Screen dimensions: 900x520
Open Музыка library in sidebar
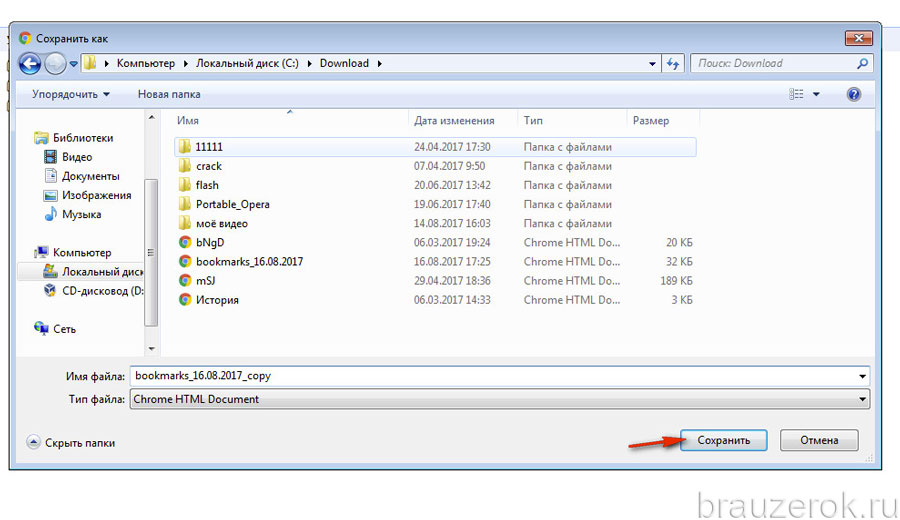pyautogui.click(x=82, y=214)
